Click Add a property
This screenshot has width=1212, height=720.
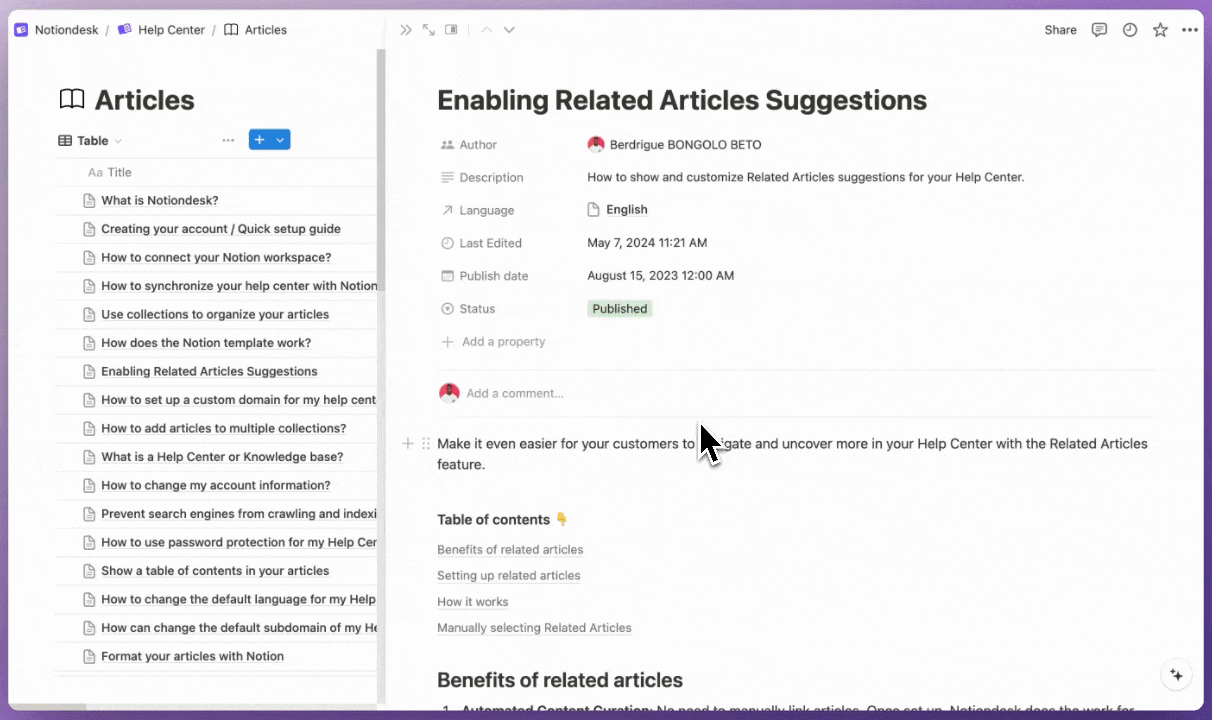tap(494, 342)
